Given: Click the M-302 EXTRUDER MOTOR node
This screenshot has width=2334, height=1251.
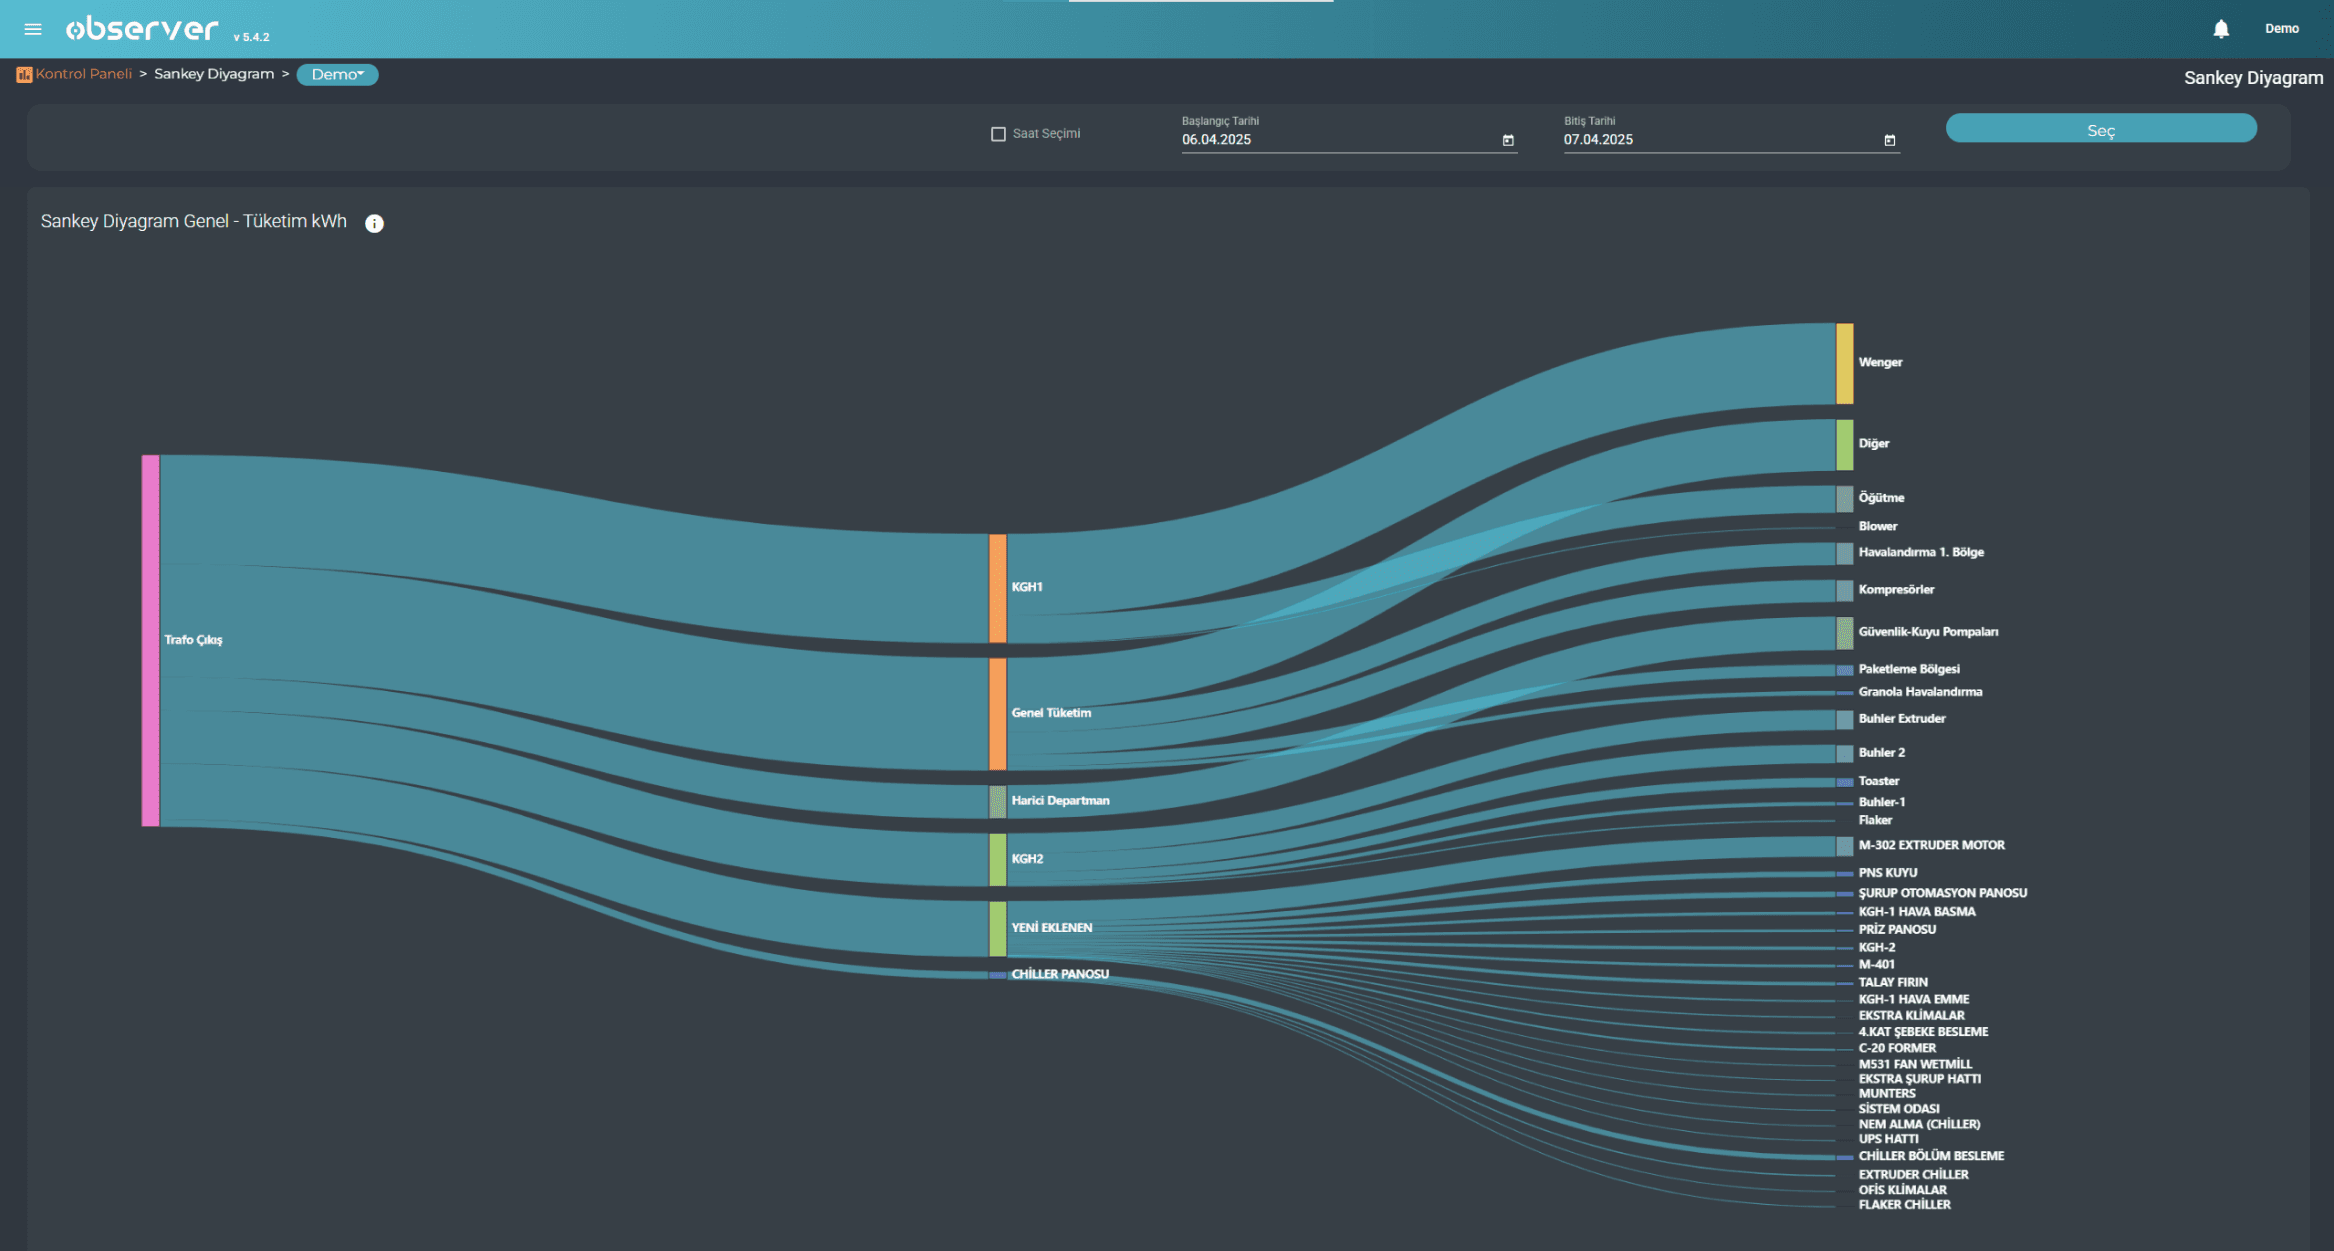Looking at the screenshot, I should tap(1845, 846).
